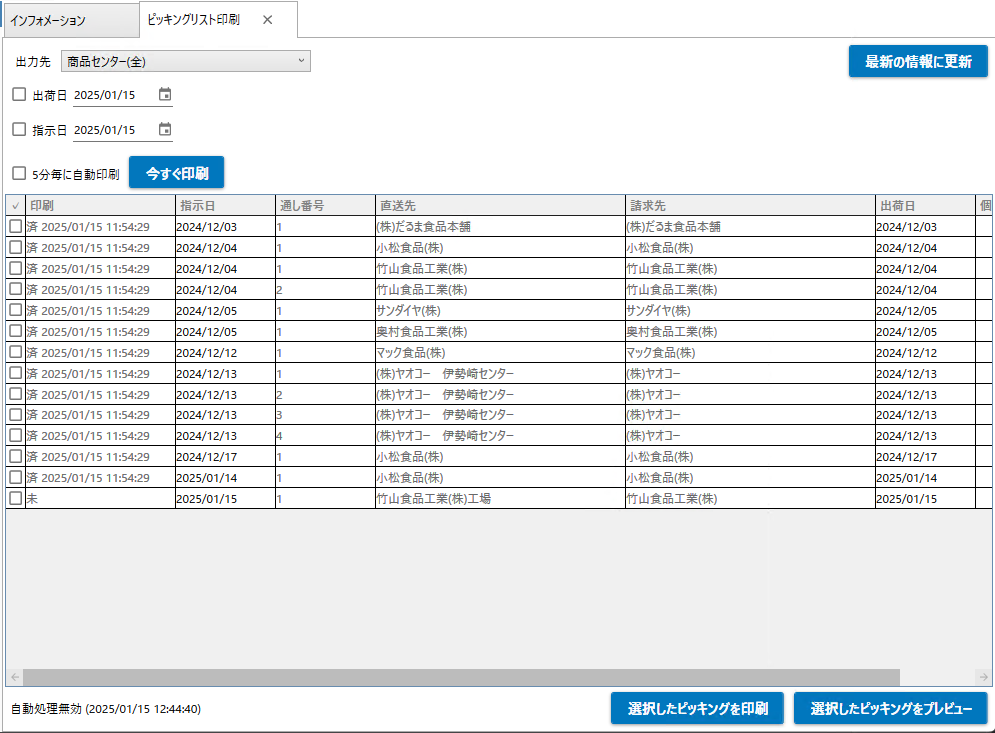Click 通し番号 cell 3 for ヤオコー

pyautogui.click(x=326, y=415)
